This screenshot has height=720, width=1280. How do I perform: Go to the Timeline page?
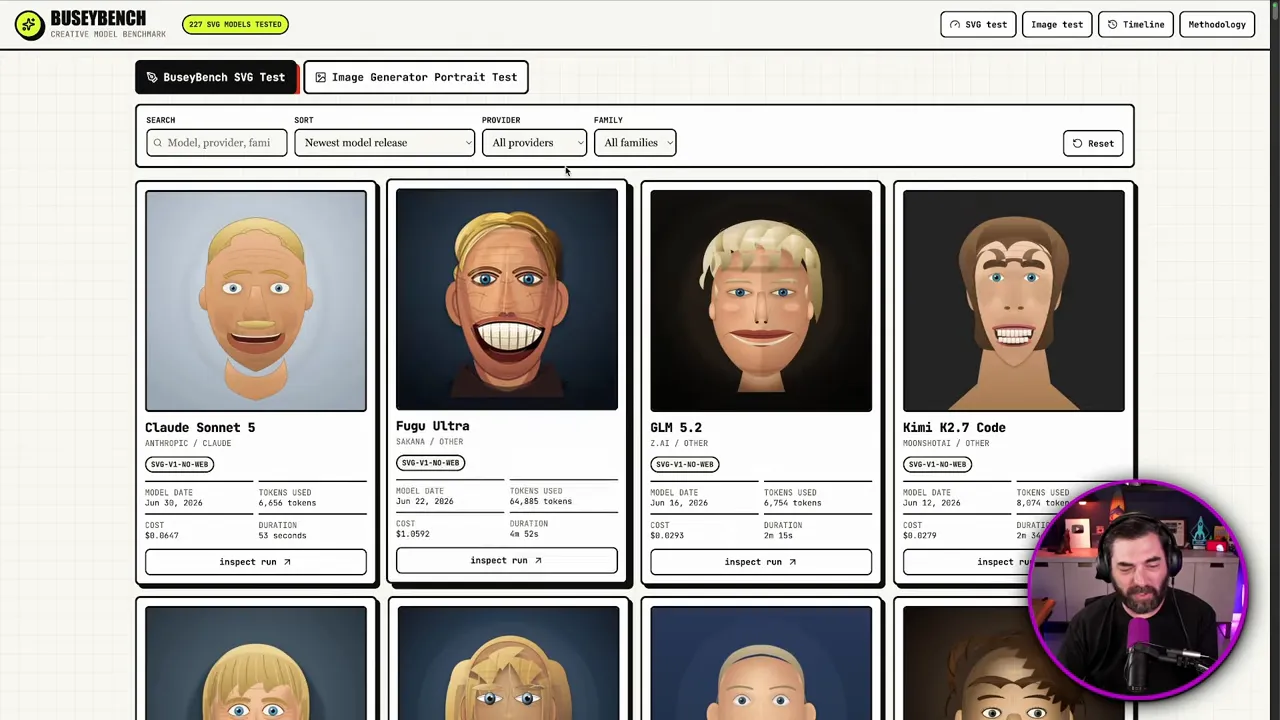point(1136,25)
